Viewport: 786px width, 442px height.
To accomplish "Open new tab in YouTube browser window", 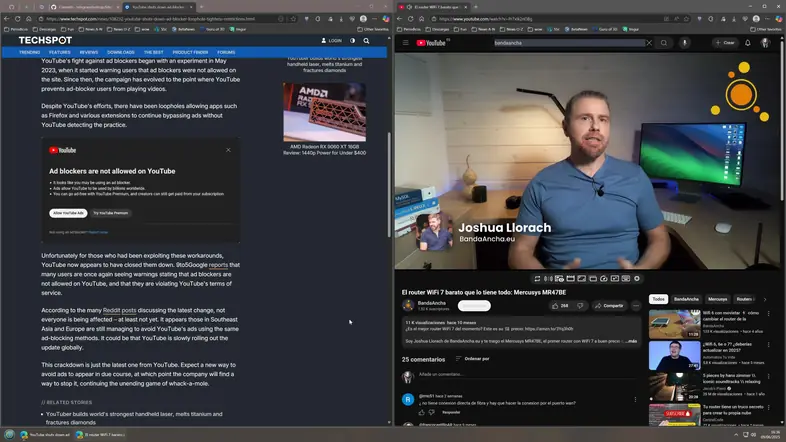I will (x=475, y=7).
